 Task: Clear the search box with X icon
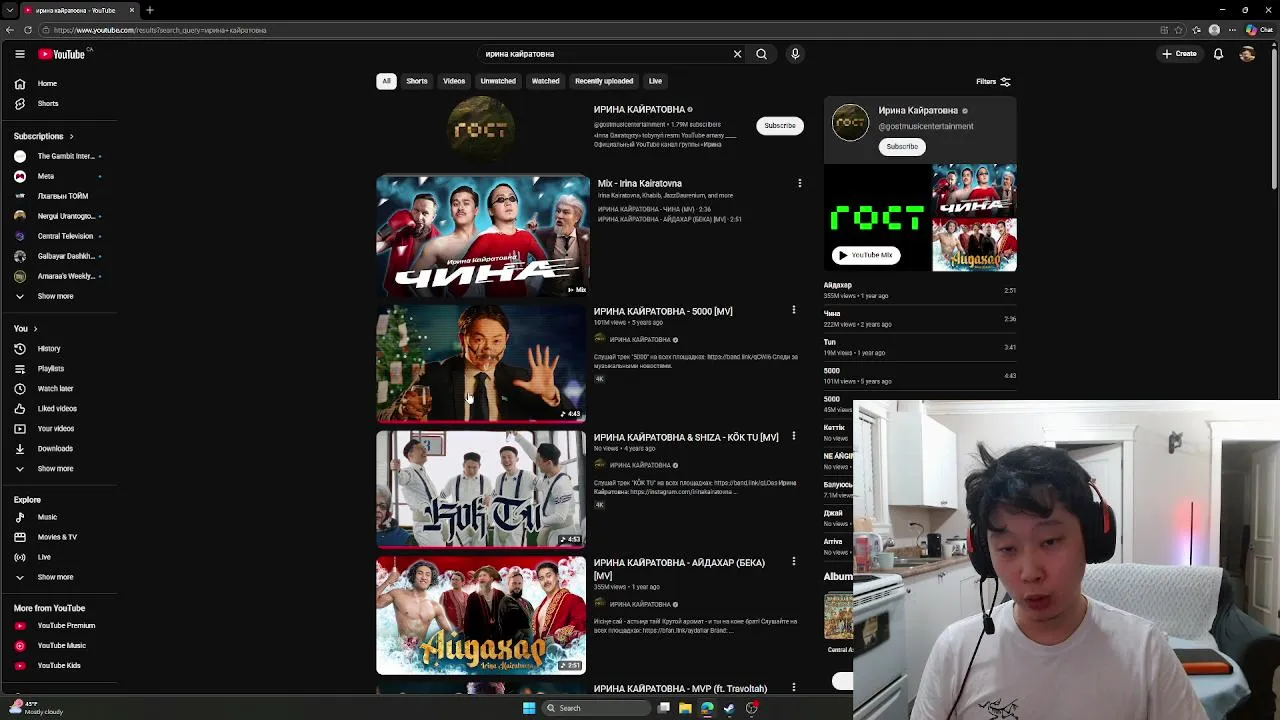tap(737, 54)
